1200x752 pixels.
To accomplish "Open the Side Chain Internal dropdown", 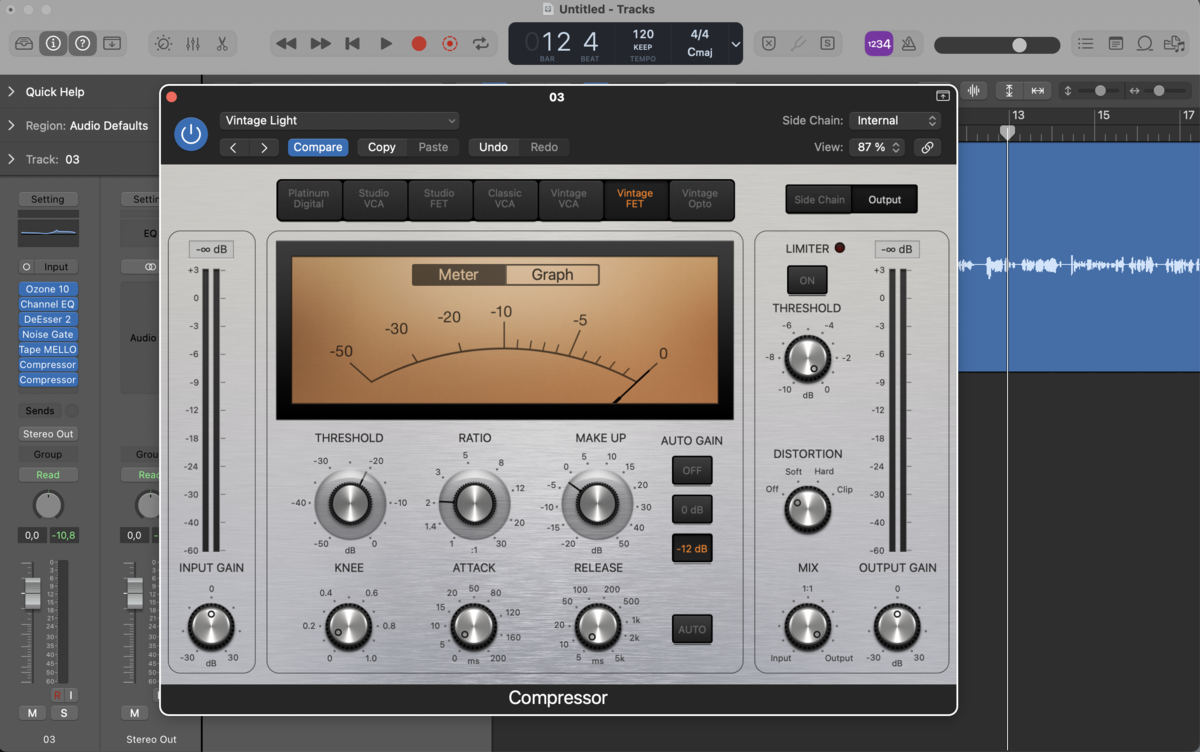I will (x=895, y=120).
